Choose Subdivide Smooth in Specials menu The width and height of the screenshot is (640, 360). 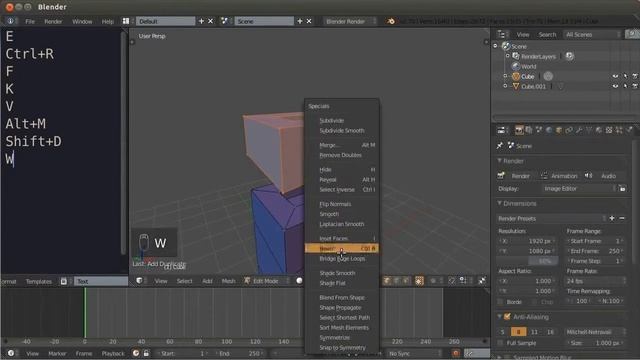pyautogui.click(x=342, y=131)
